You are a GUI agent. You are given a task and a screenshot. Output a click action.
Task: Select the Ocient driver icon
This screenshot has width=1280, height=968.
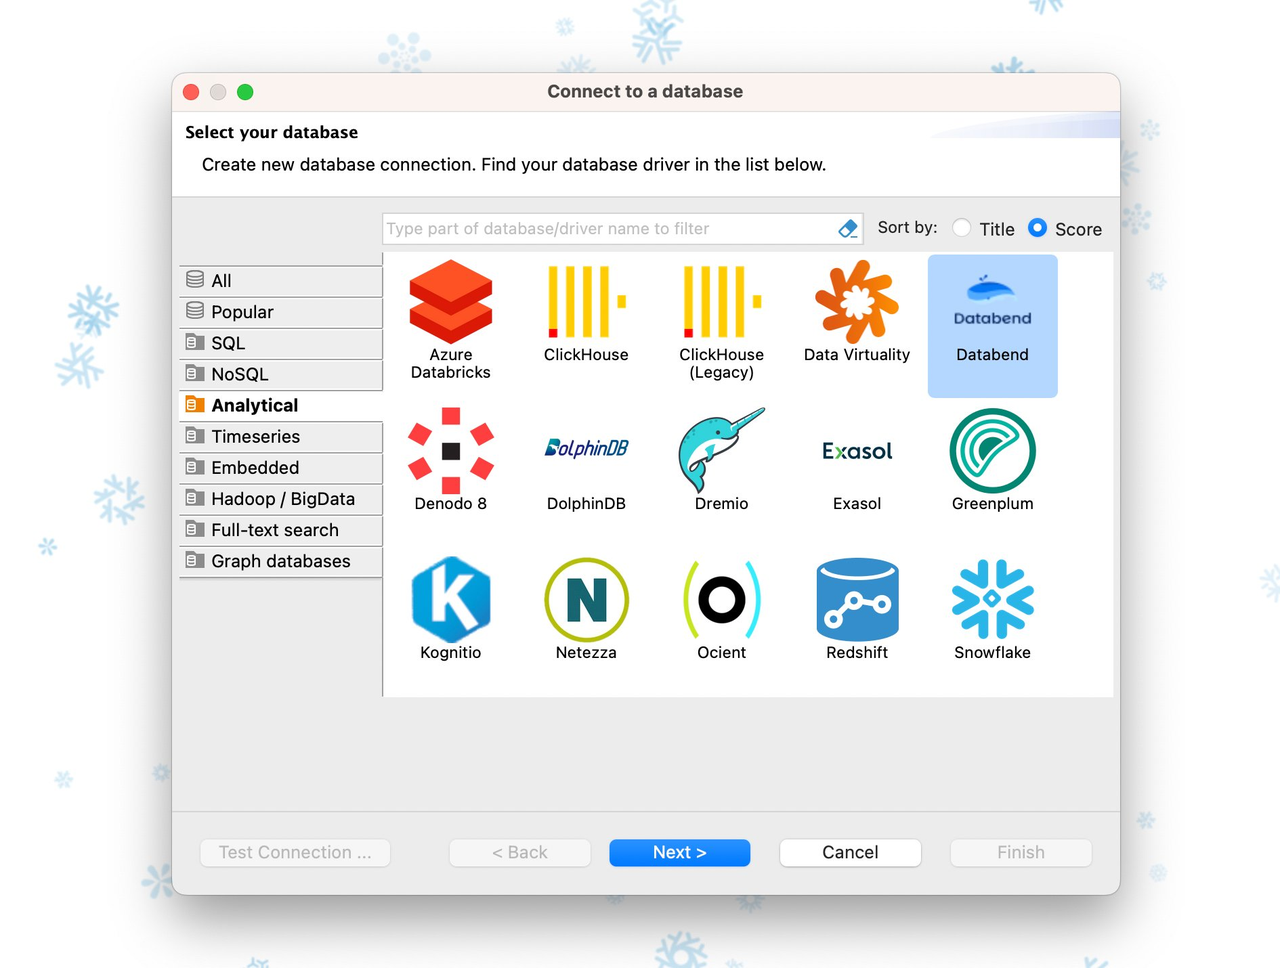coord(721,599)
